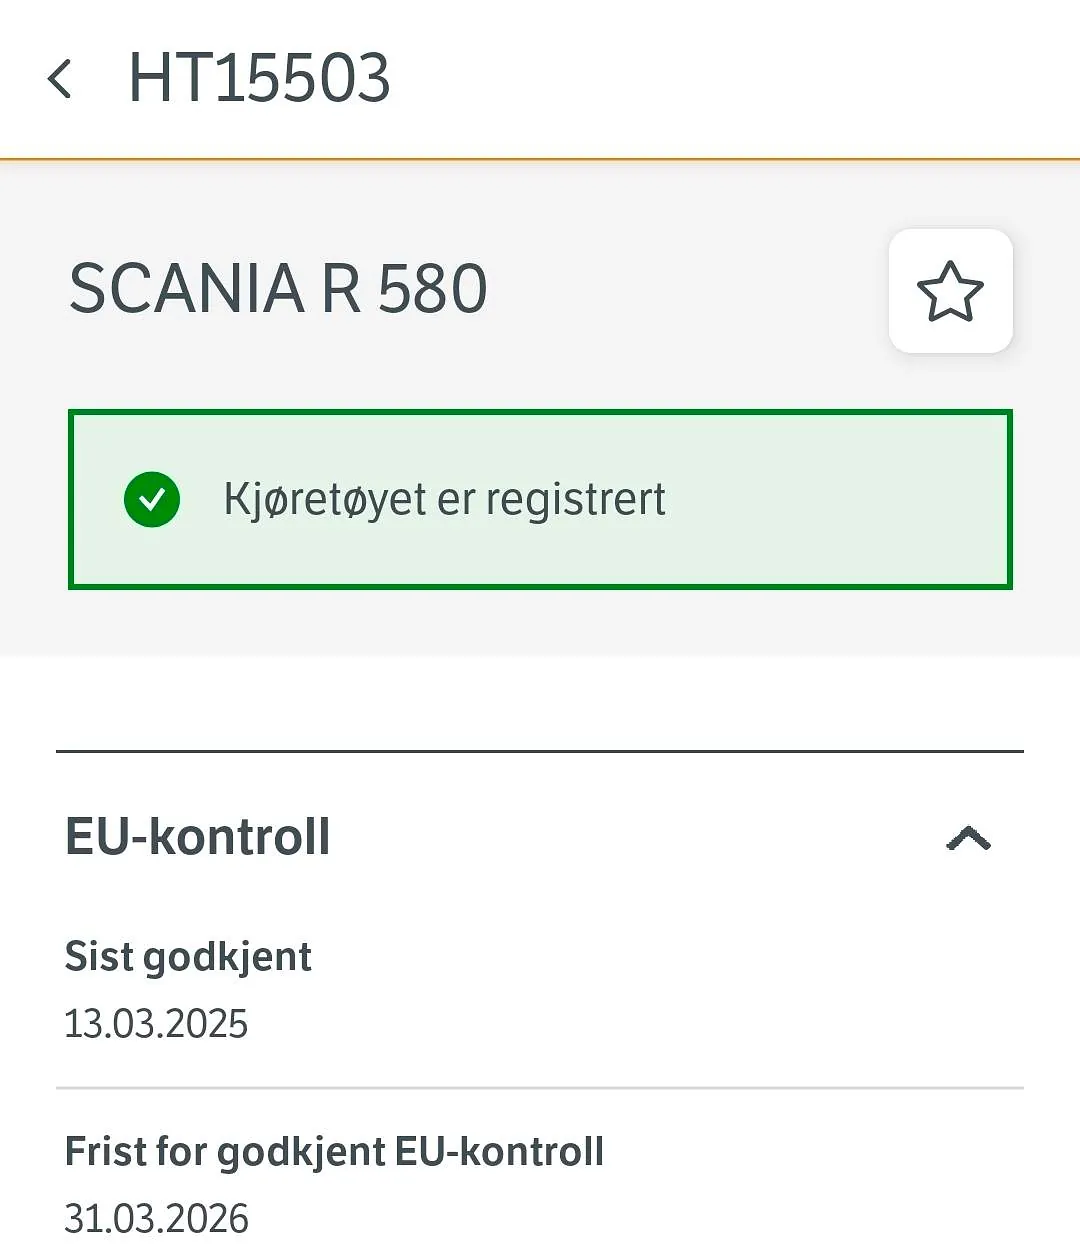Select the deadline date 31.03.2026
1080x1258 pixels.
(x=156, y=1219)
